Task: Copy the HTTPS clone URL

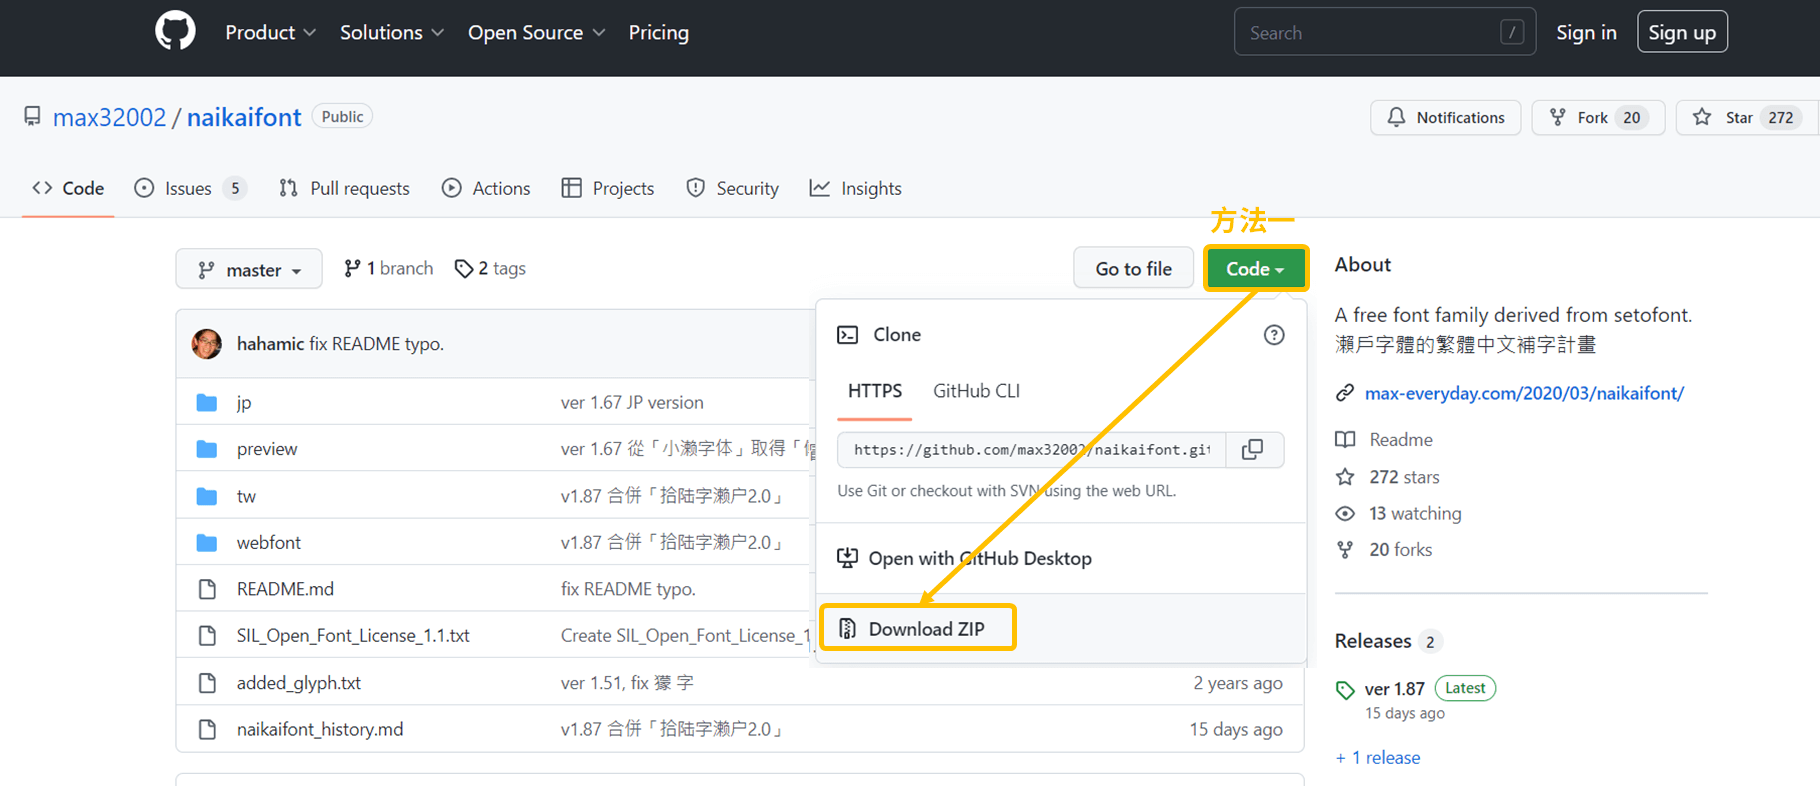Action: (x=1253, y=450)
